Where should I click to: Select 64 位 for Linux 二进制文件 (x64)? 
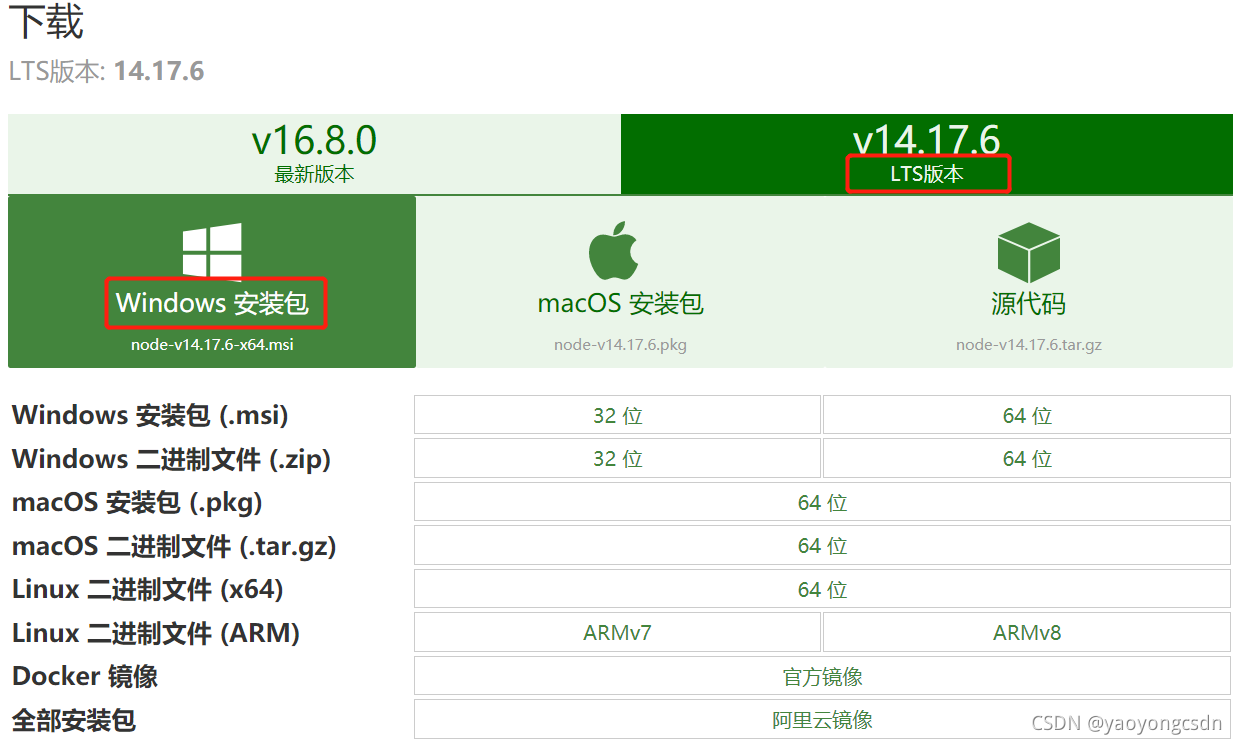click(823, 589)
